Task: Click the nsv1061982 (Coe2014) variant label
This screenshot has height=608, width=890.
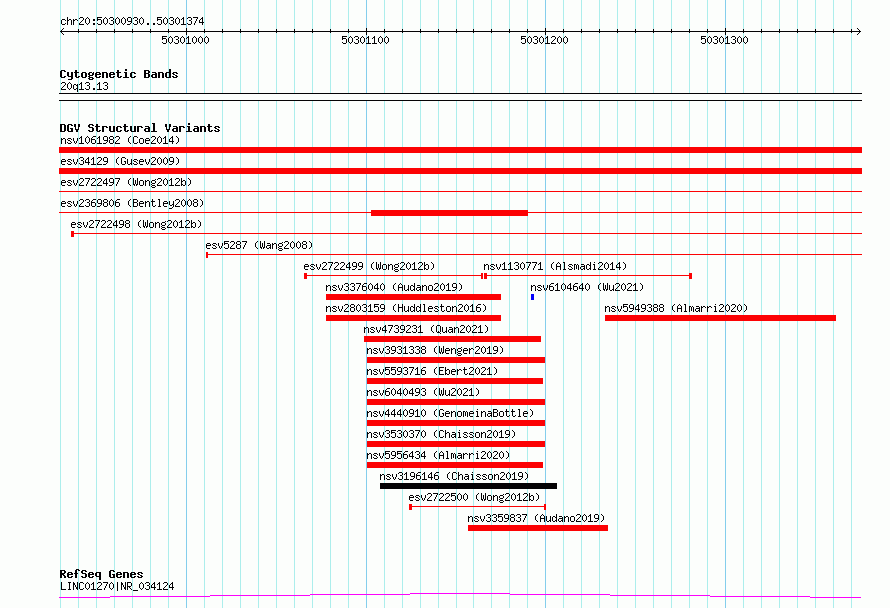Action: [x=120, y=140]
